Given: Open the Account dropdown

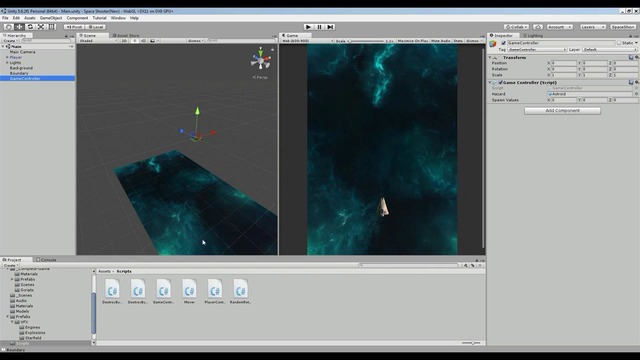Looking at the screenshot, I should (560, 27).
